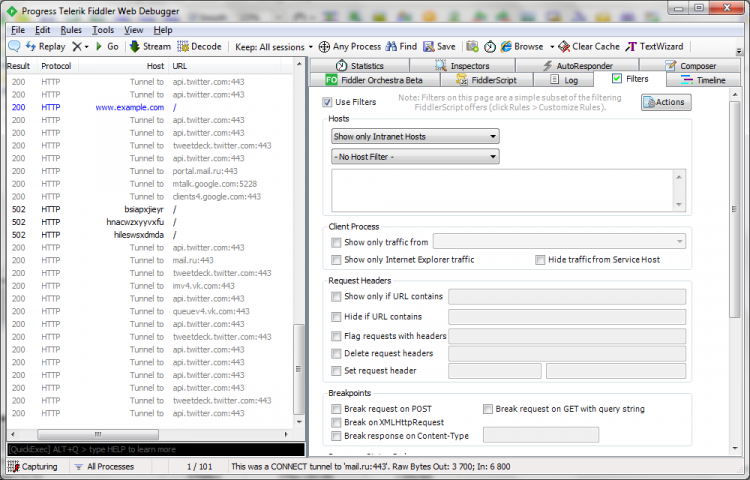
Task: Click the Remove (X) toolbar icon
Action: [77, 46]
